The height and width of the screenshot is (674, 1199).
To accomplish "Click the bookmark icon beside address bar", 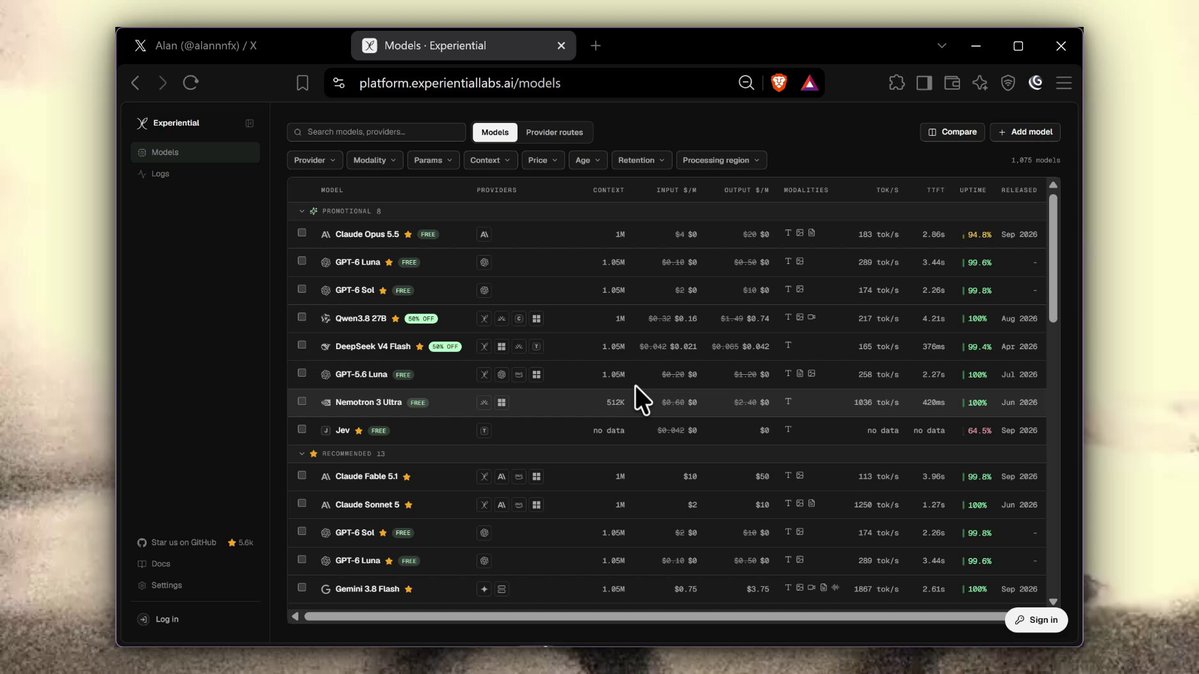I will coord(303,83).
